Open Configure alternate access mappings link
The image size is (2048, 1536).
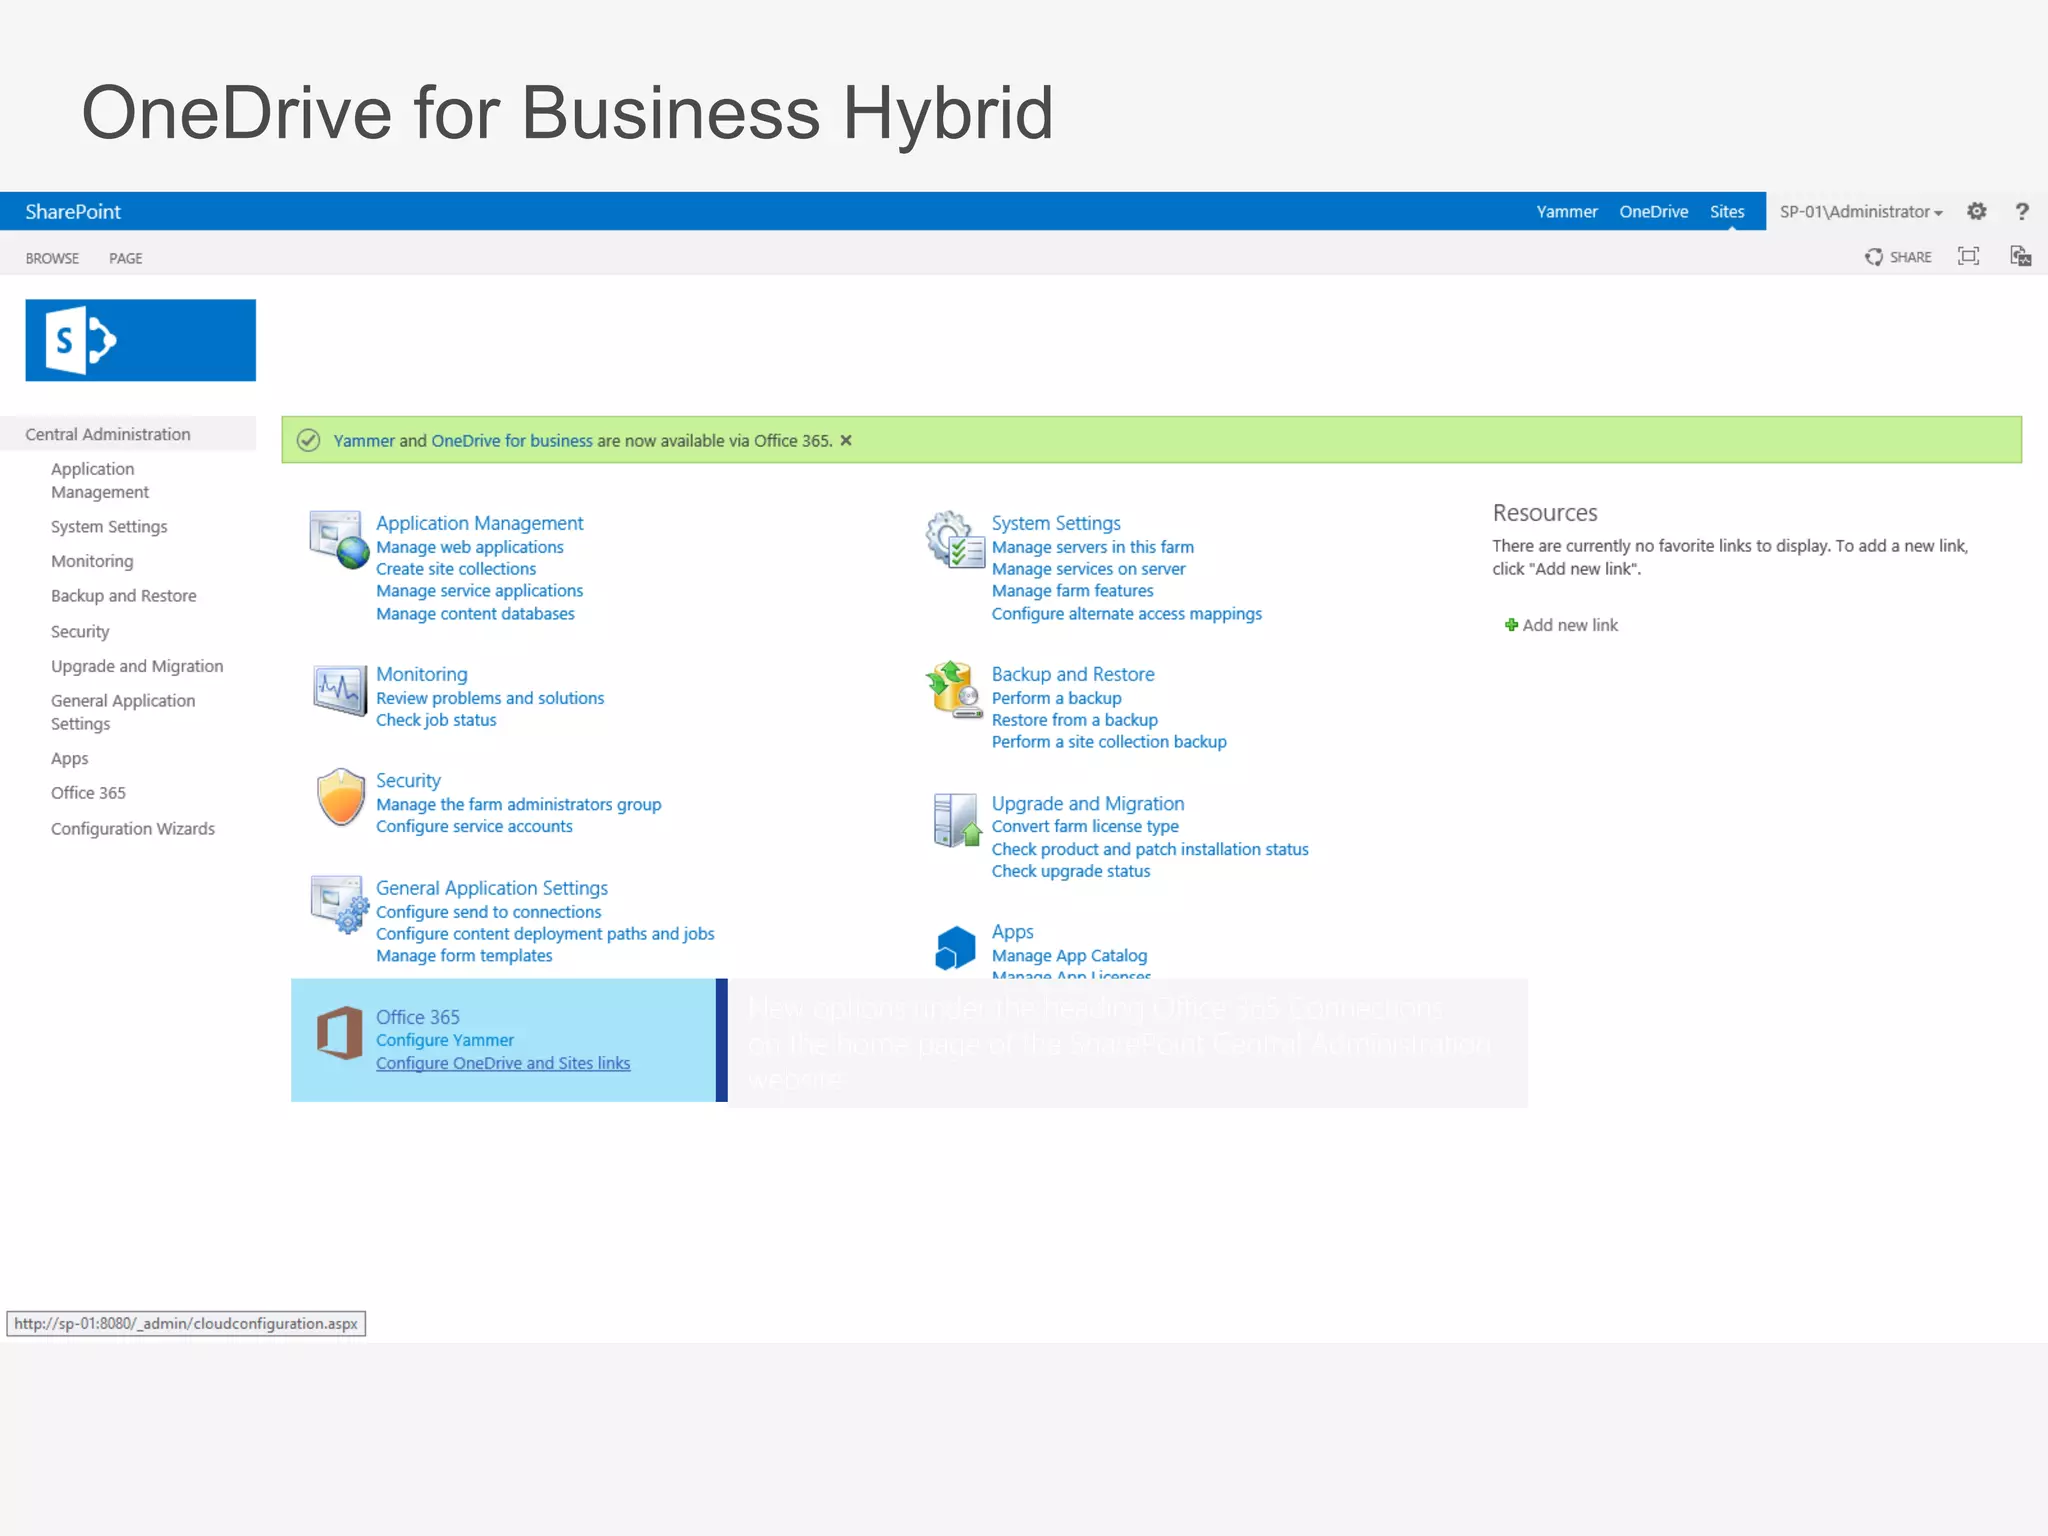1127,614
